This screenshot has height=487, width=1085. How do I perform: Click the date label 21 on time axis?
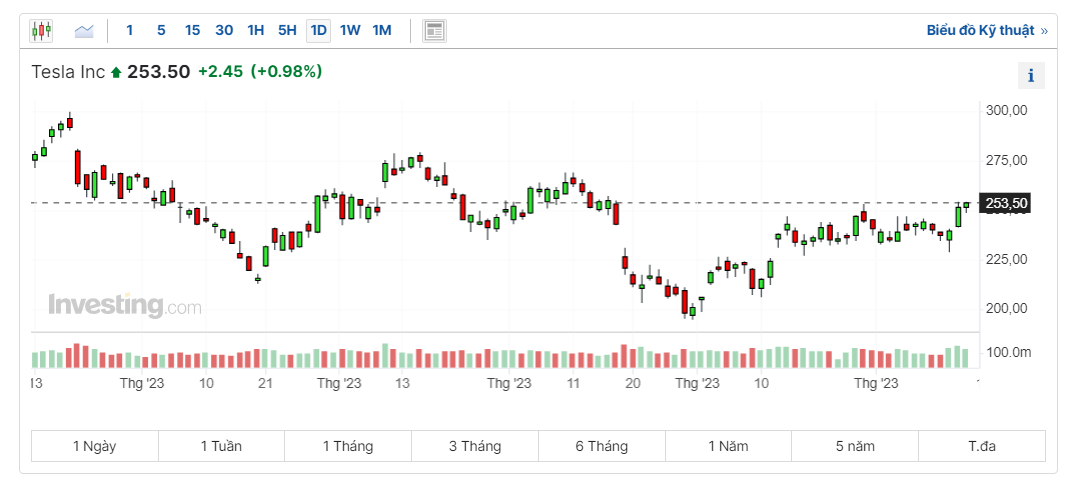pyautogui.click(x=265, y=383)
